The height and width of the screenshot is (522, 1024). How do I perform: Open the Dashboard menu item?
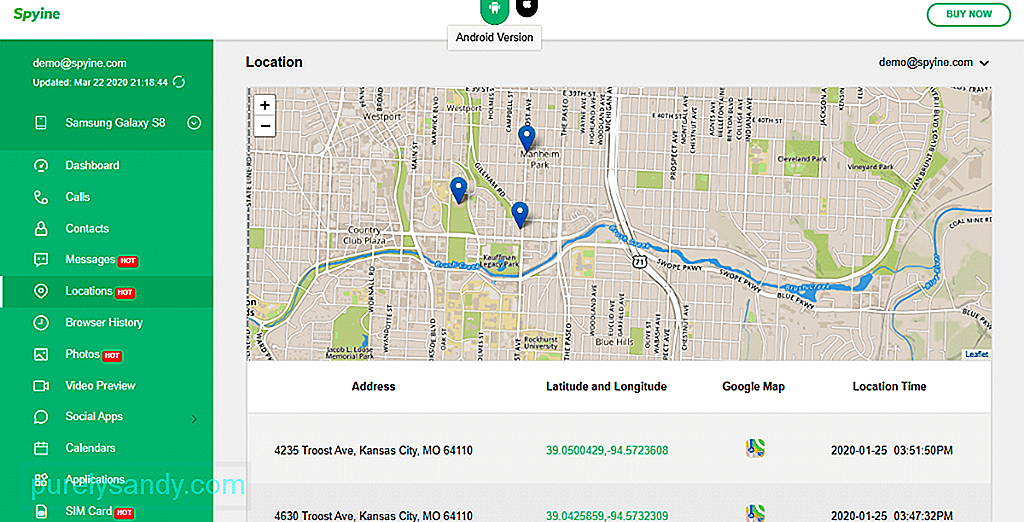[x=92, y=165]
